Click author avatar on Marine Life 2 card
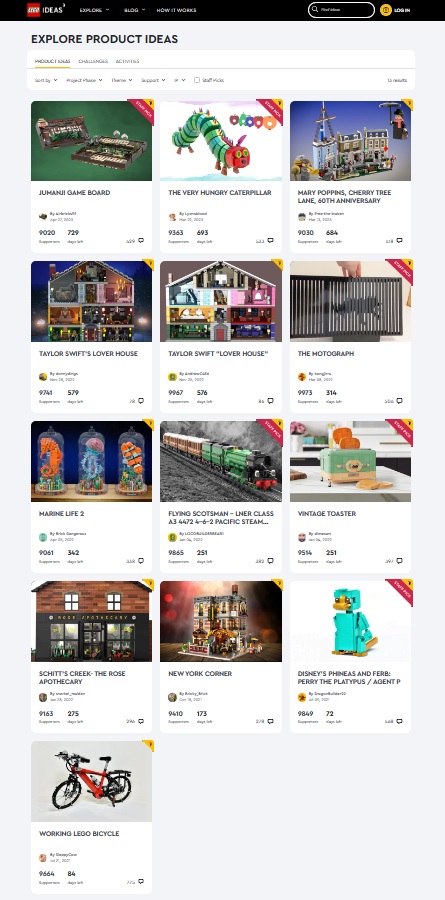 (x=43, y=537)
